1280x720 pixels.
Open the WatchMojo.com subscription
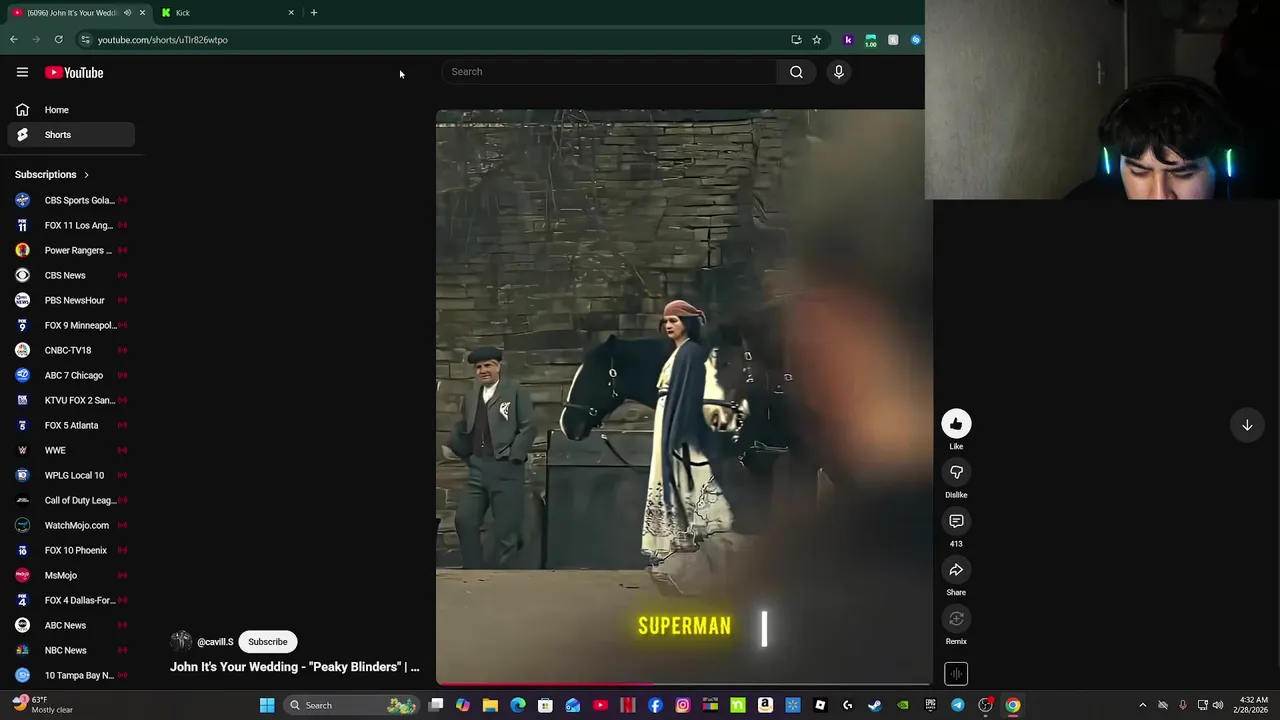pyautogui.click(x=71, y=525)
